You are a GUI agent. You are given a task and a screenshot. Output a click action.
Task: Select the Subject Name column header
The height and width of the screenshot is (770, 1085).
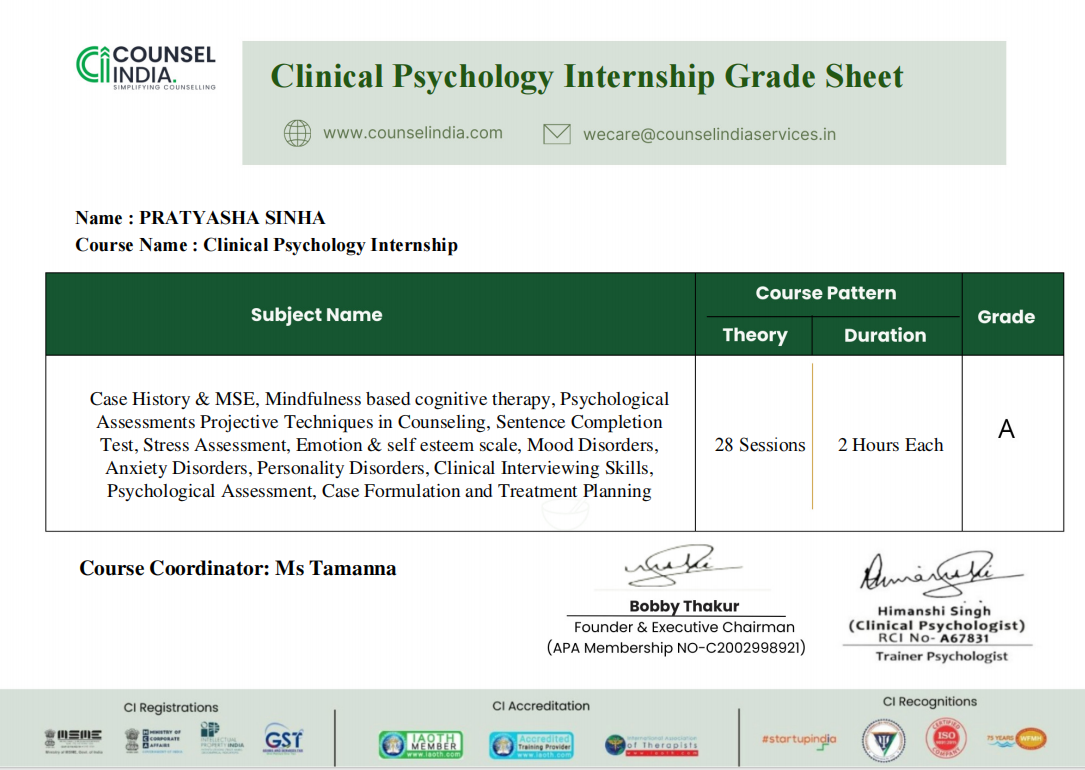coord(316,315)
